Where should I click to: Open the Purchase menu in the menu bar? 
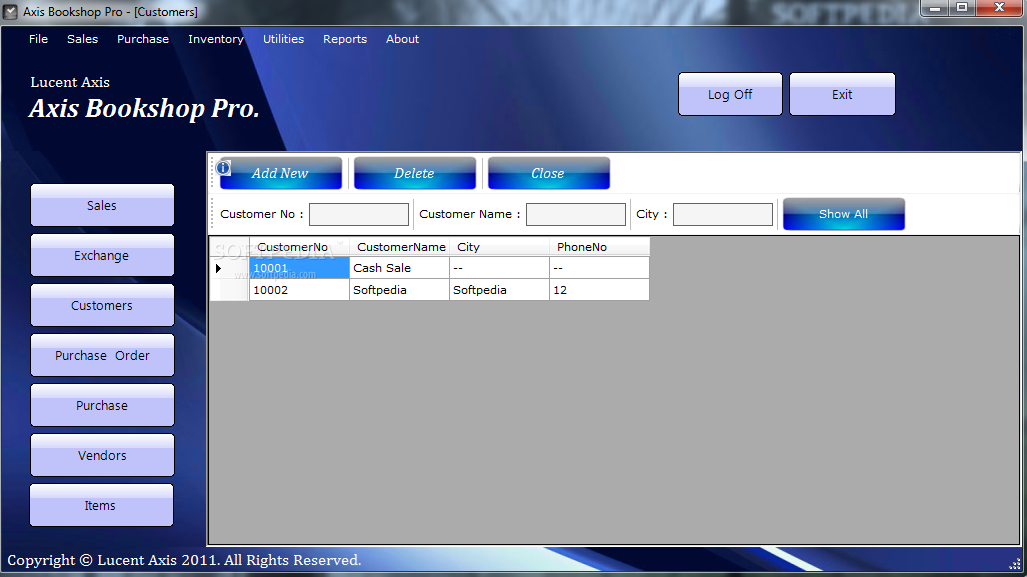point(143,39)
